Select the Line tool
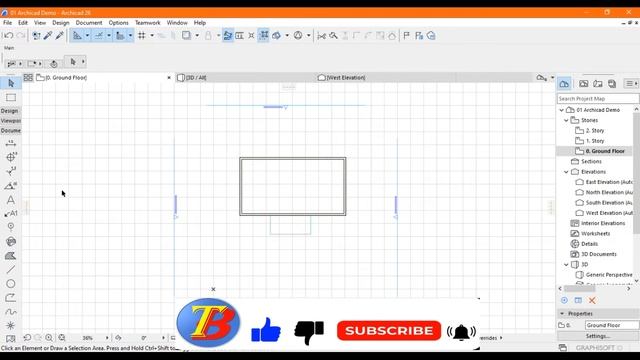640x360 pixels. coord(11,269)
